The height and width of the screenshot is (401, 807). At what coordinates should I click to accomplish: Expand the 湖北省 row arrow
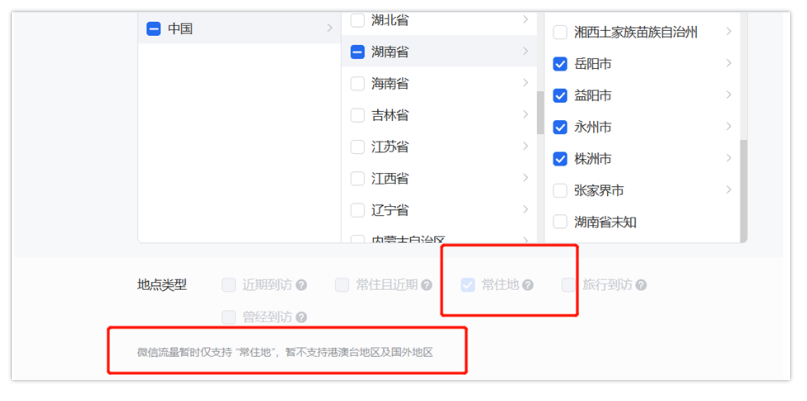click(x=525, y=20)
